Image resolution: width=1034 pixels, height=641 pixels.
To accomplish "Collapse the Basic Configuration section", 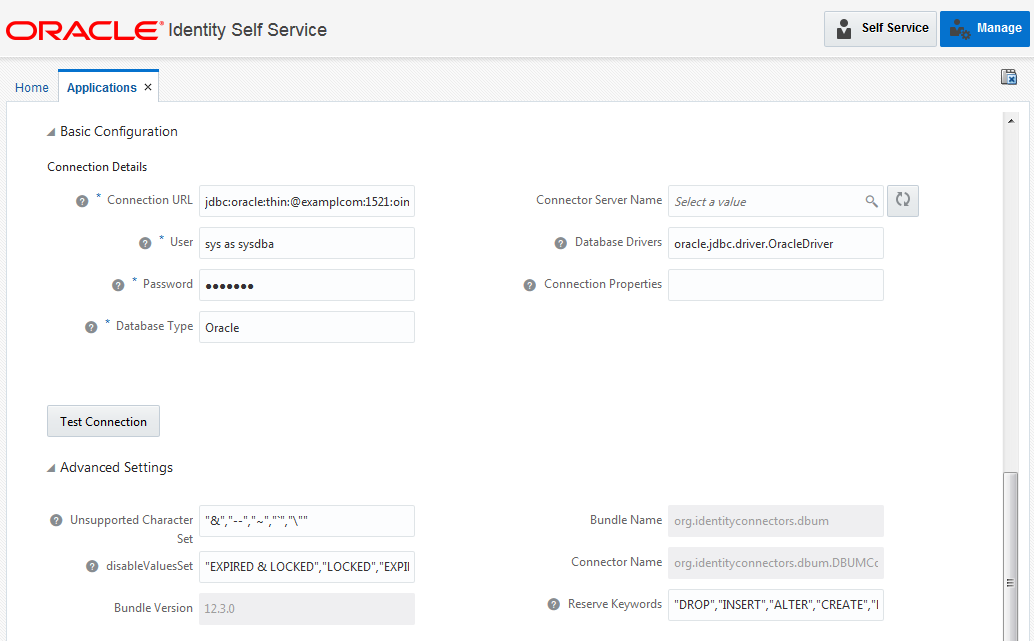I will click(51, 131).
